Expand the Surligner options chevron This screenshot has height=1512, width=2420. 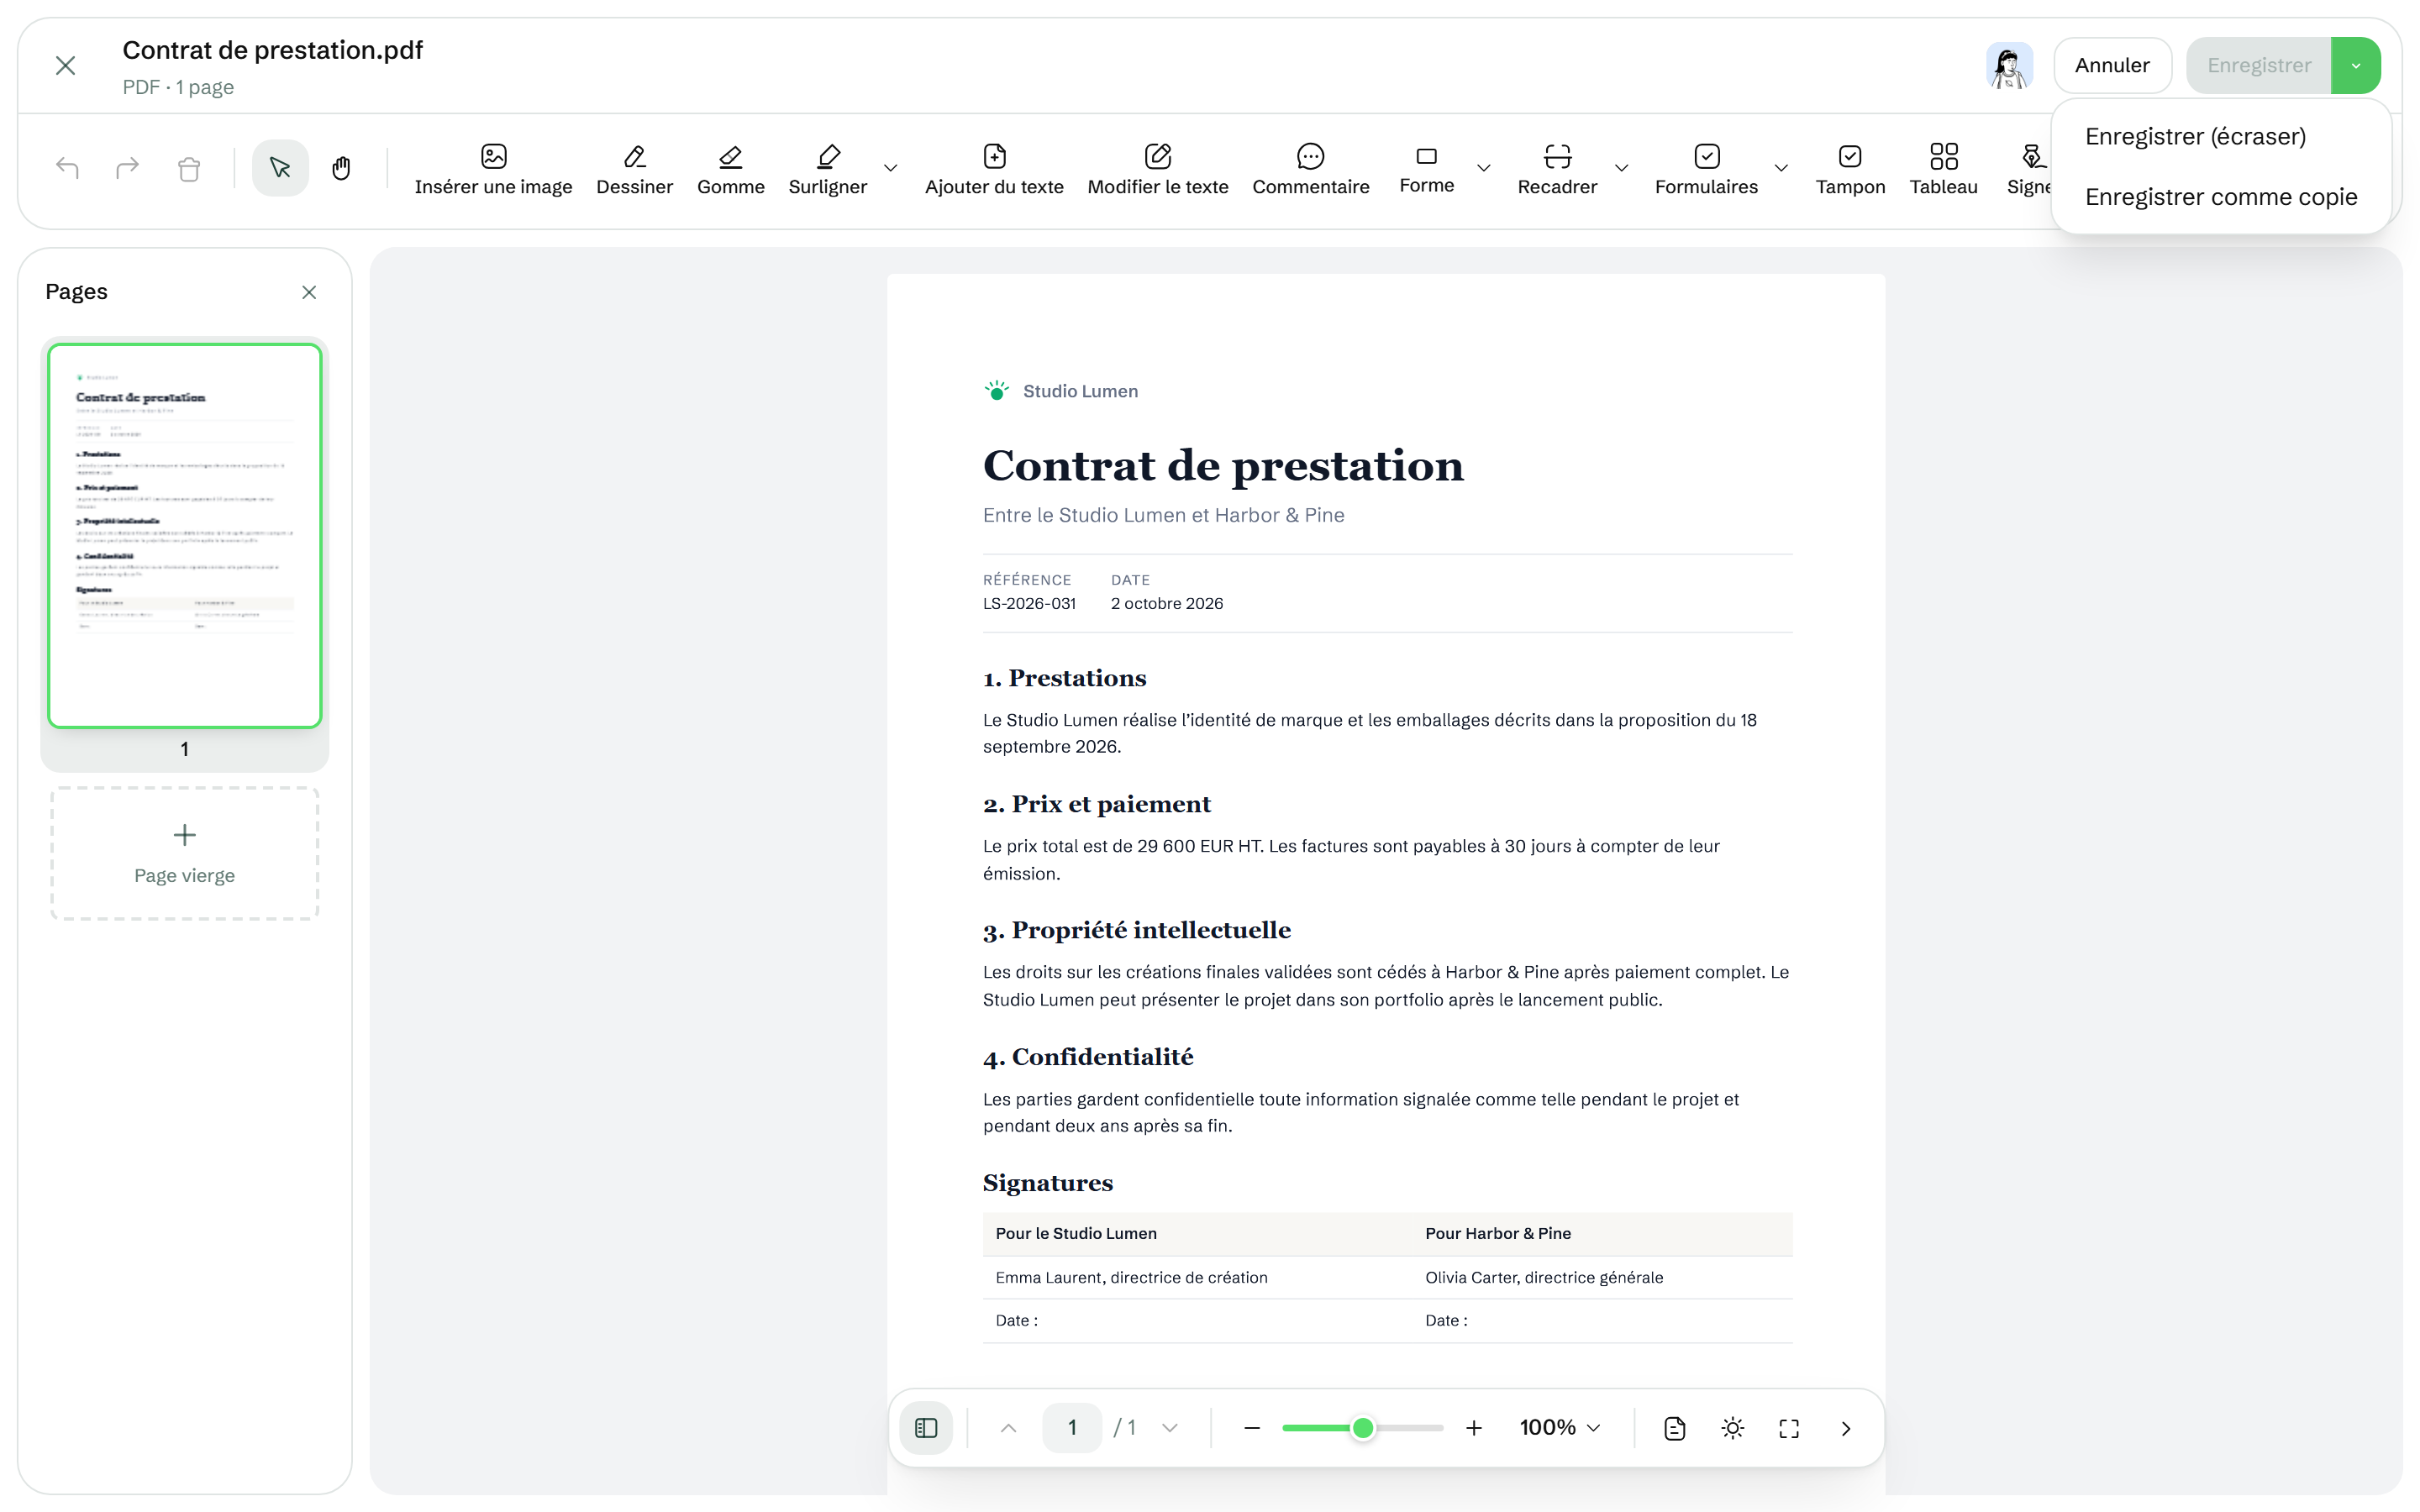[x=890, y=168]
